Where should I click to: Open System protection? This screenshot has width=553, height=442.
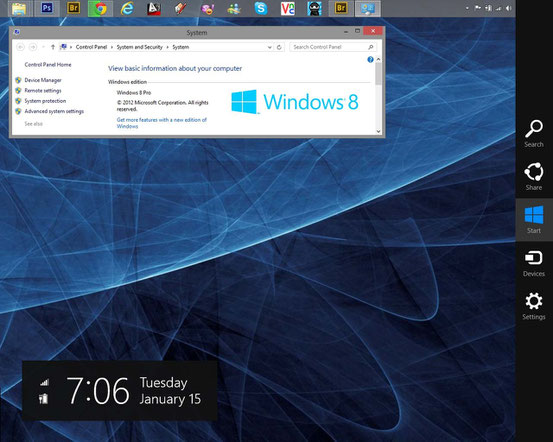pyautogui.click(x=45, y=101)
